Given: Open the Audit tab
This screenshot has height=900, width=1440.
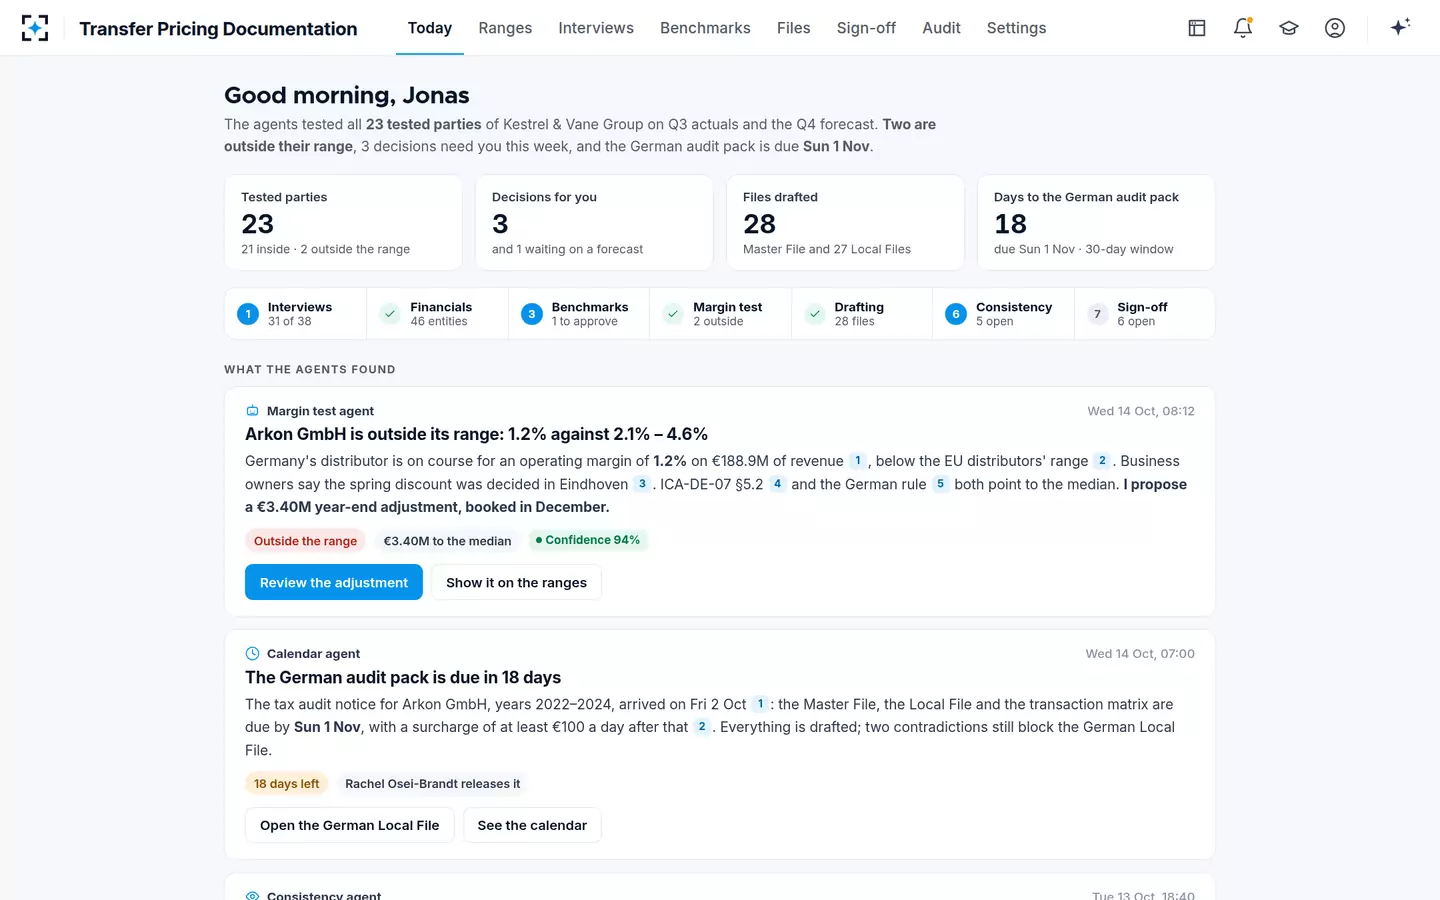Looking at the screenshot, I should (x=941, y=28).
